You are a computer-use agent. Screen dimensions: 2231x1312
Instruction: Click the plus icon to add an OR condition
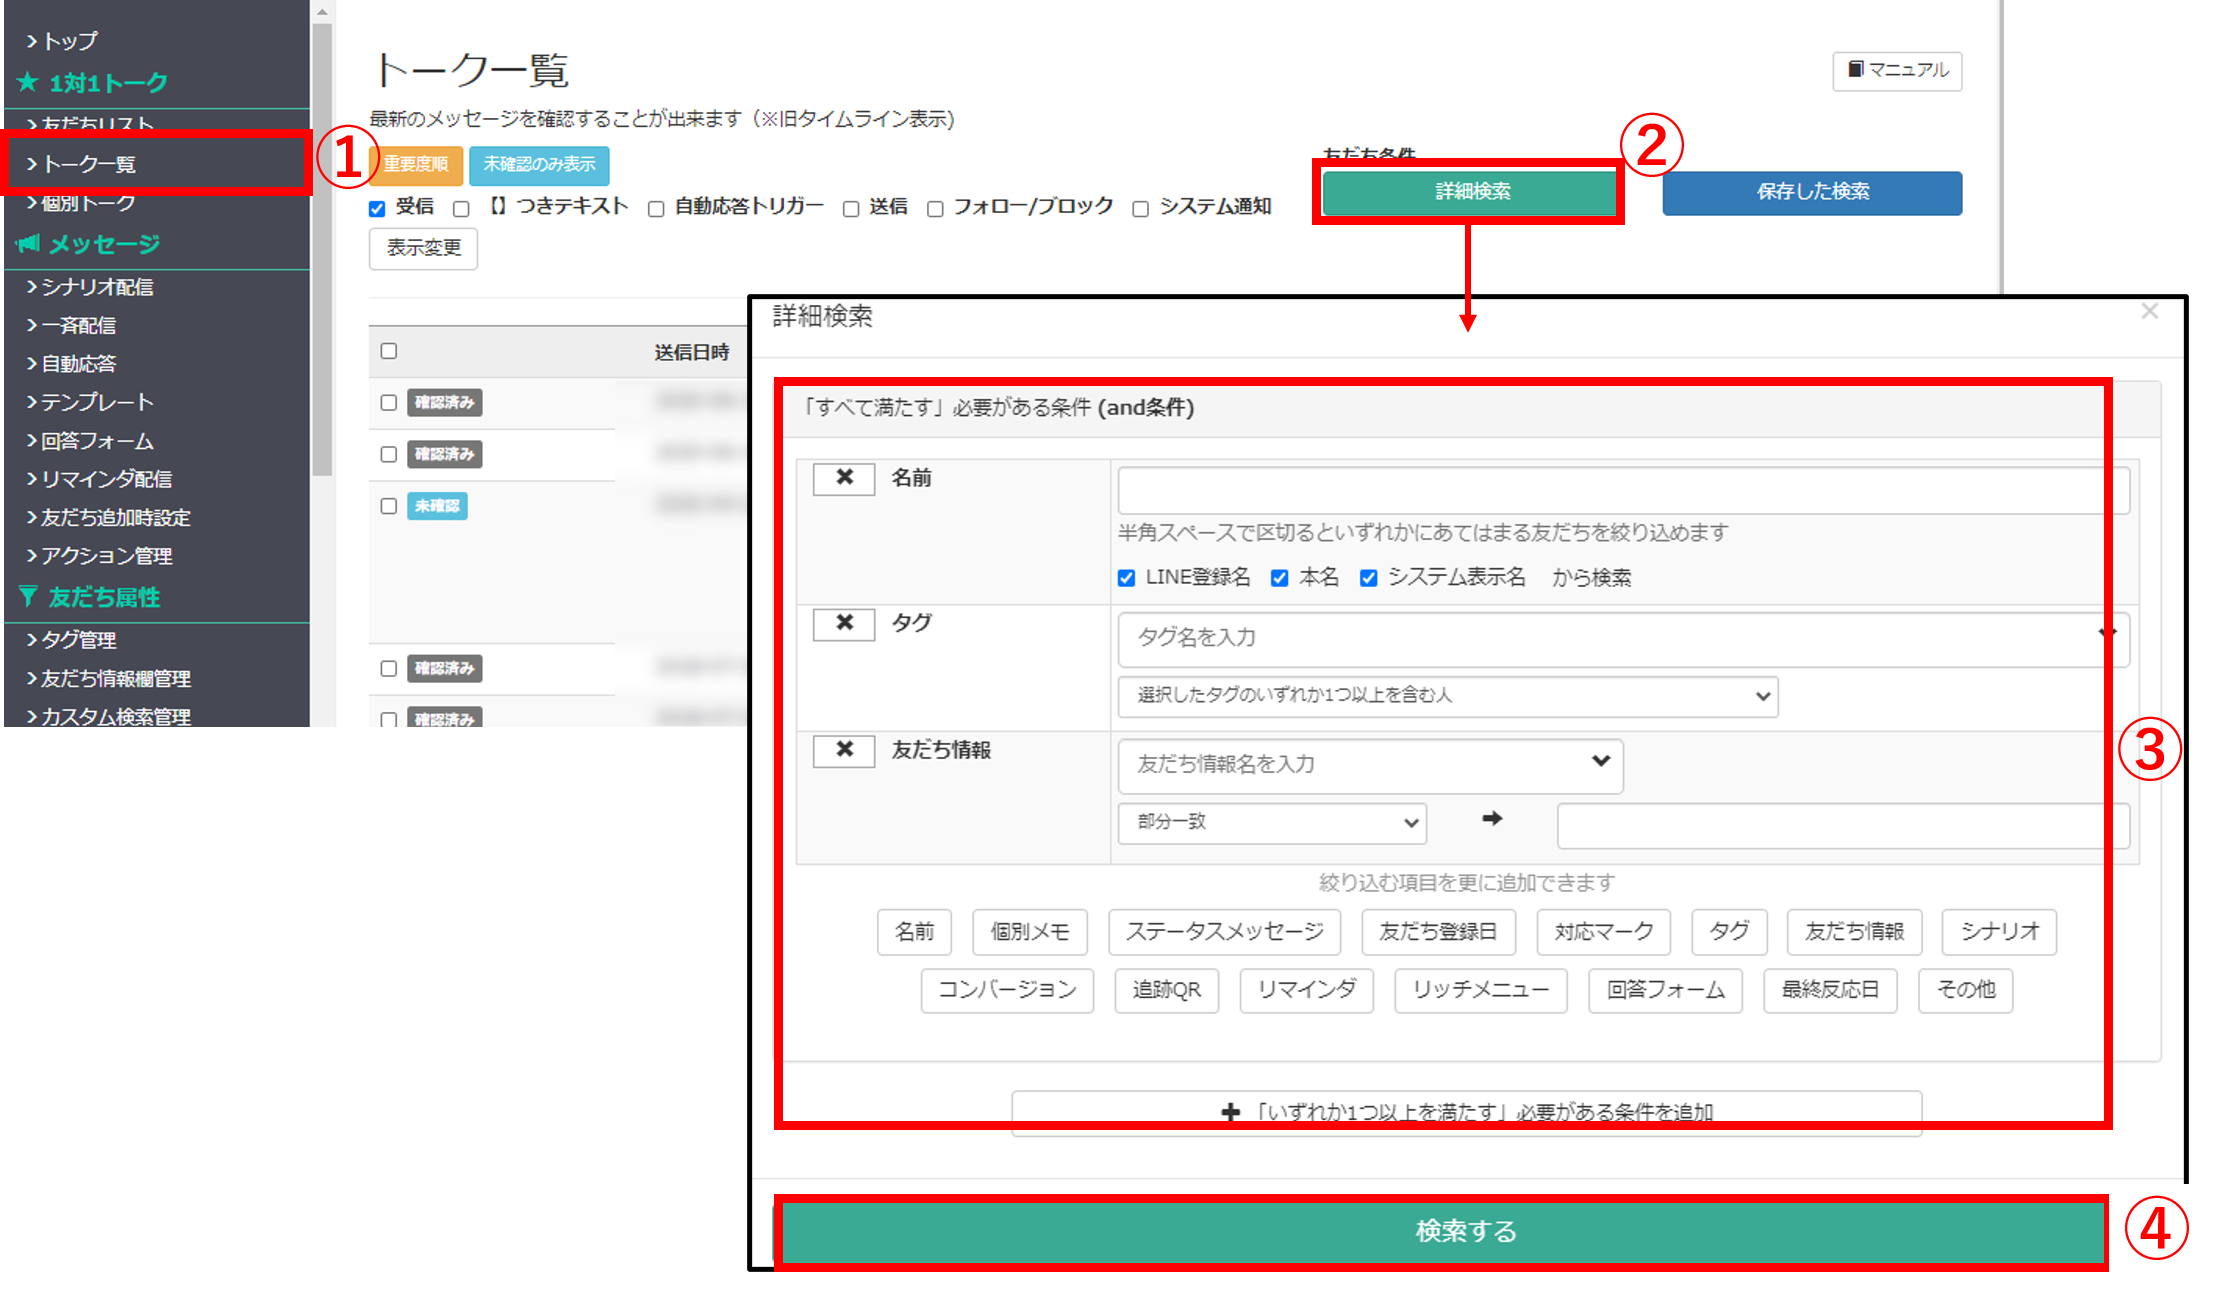[1230, 1112]
